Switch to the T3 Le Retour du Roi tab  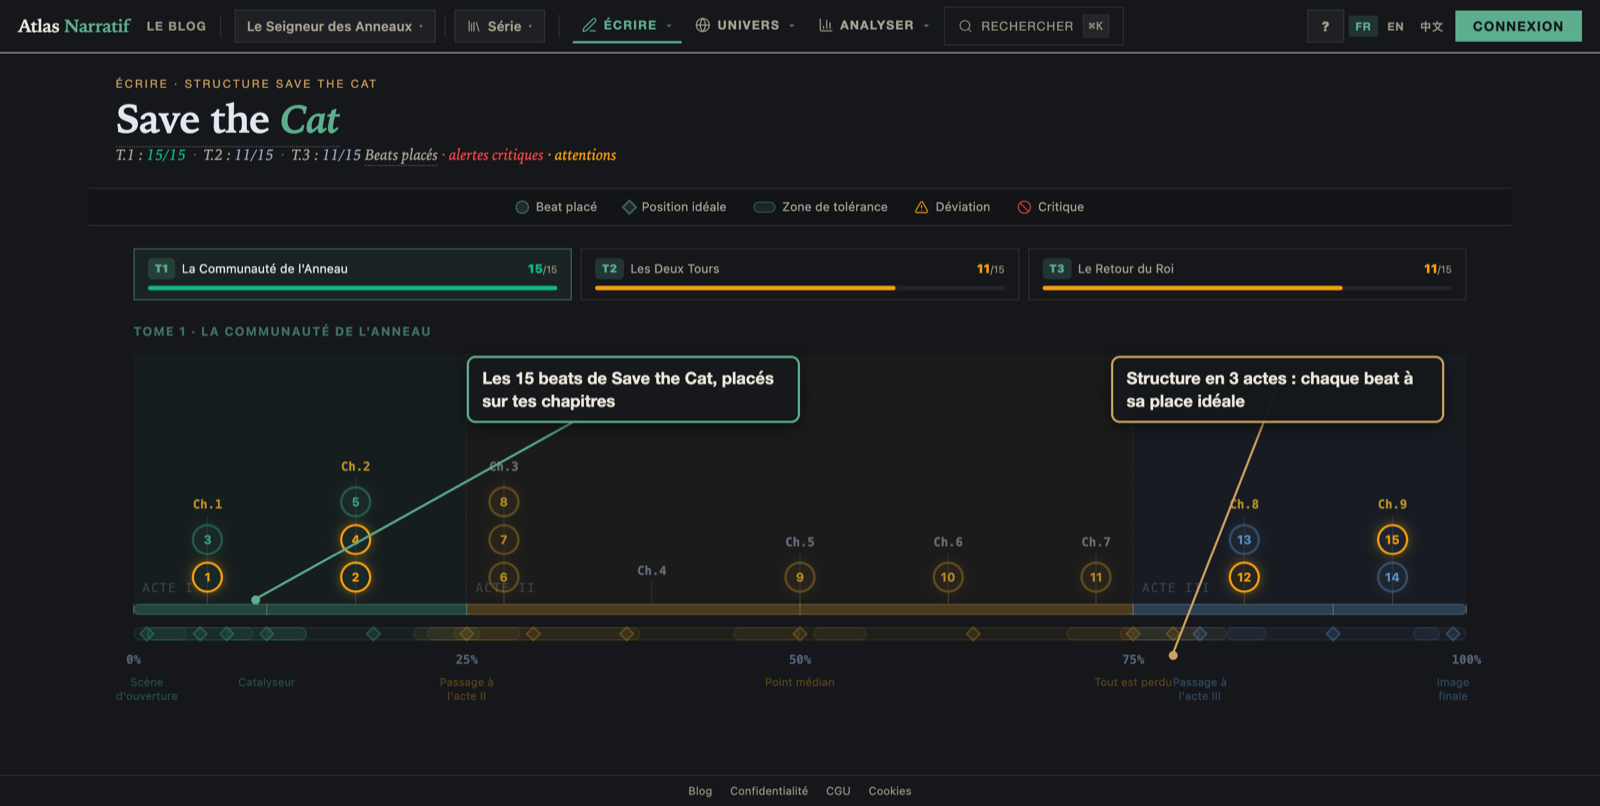click(x=1247, y=274)
